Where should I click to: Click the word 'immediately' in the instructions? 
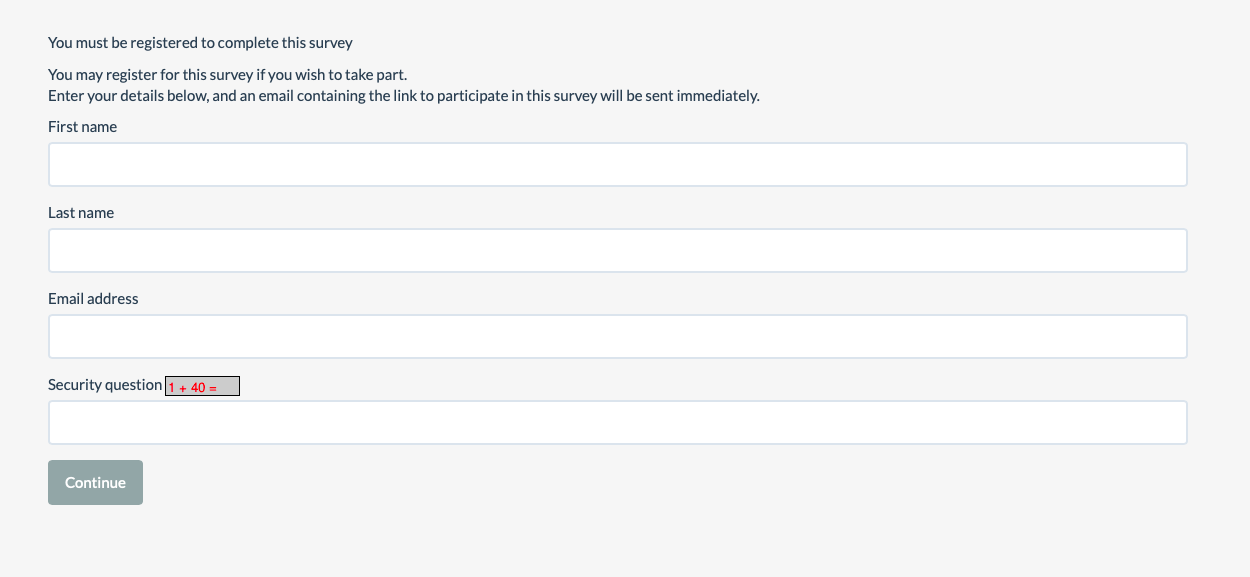(x=718, y=96)
